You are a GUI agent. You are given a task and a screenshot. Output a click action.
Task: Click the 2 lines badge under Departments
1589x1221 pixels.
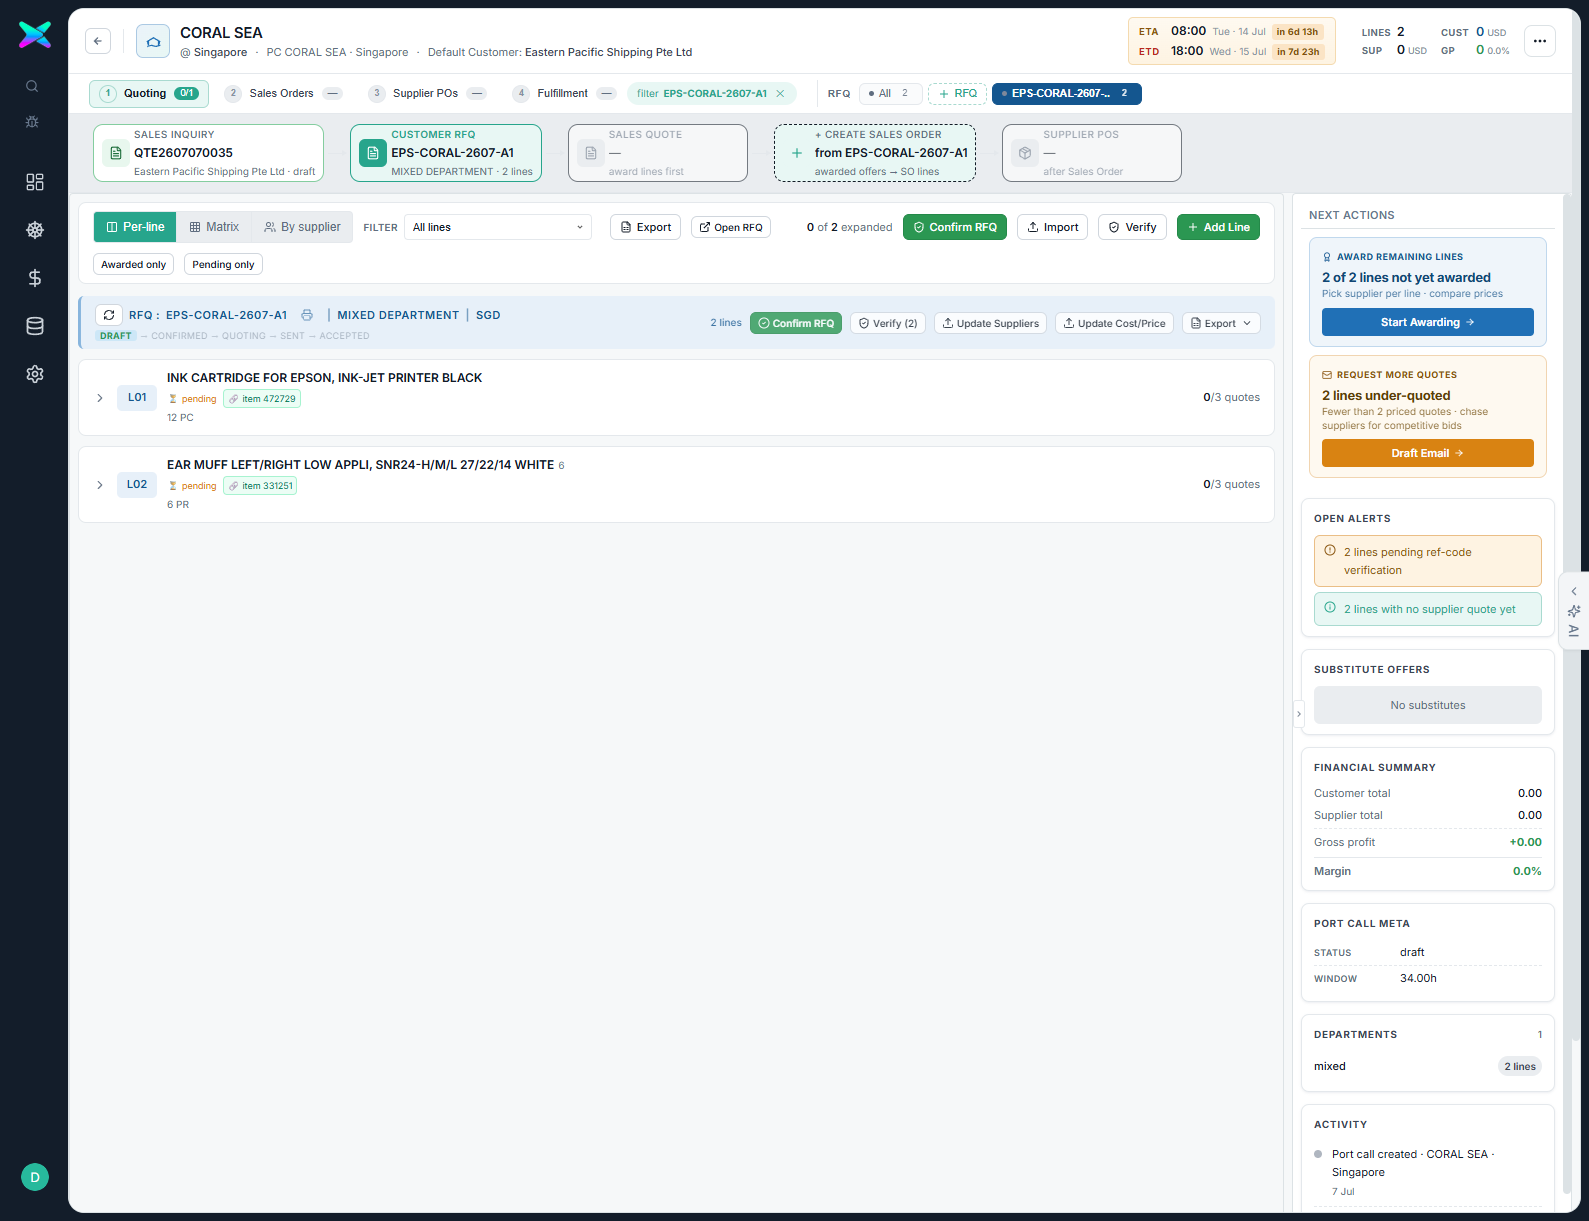pos(1520,1066)
